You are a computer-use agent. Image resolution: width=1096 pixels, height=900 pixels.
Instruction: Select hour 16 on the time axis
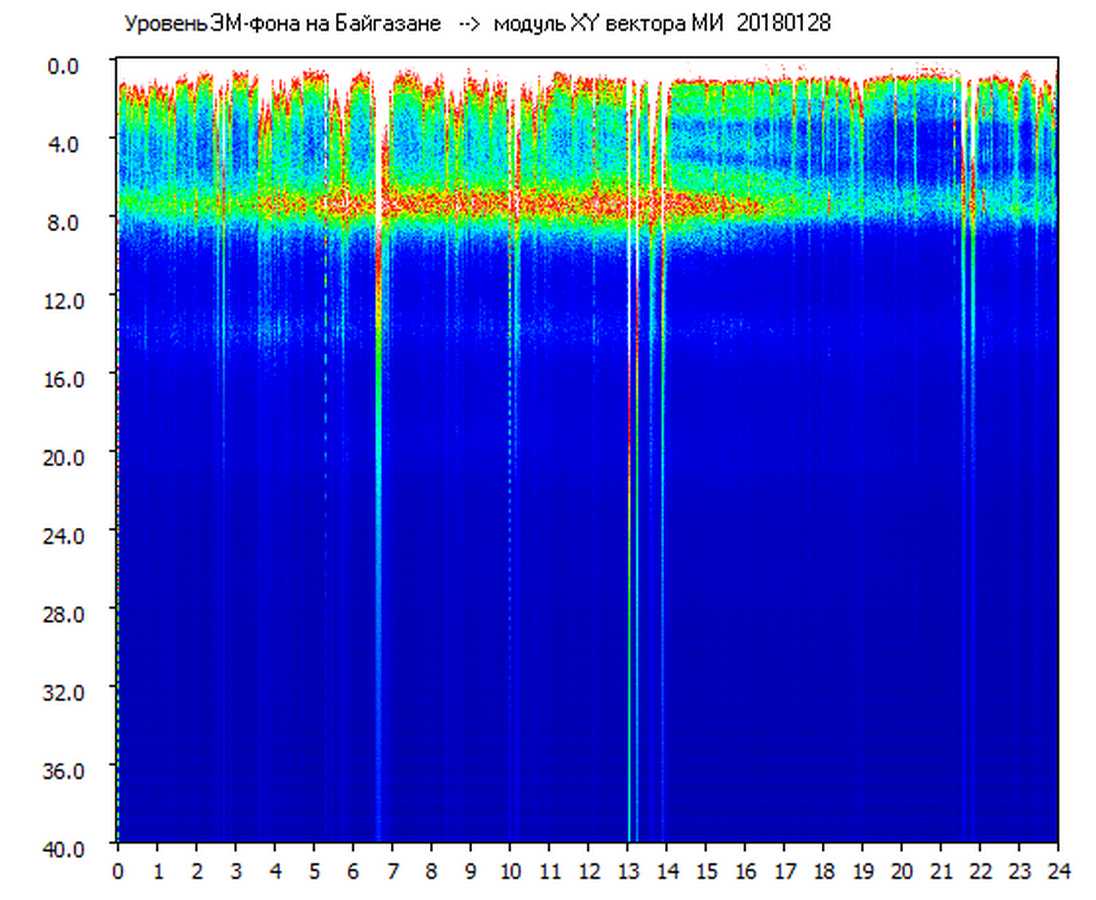[x=745, y=871]
